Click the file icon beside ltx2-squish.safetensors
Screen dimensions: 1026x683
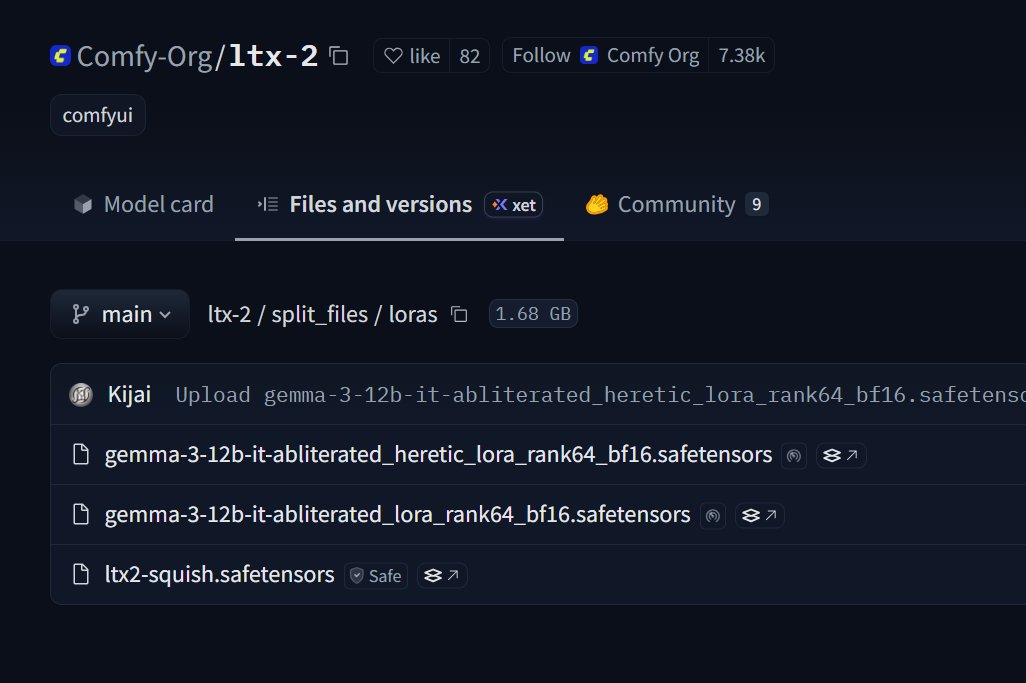coord(80,574)
